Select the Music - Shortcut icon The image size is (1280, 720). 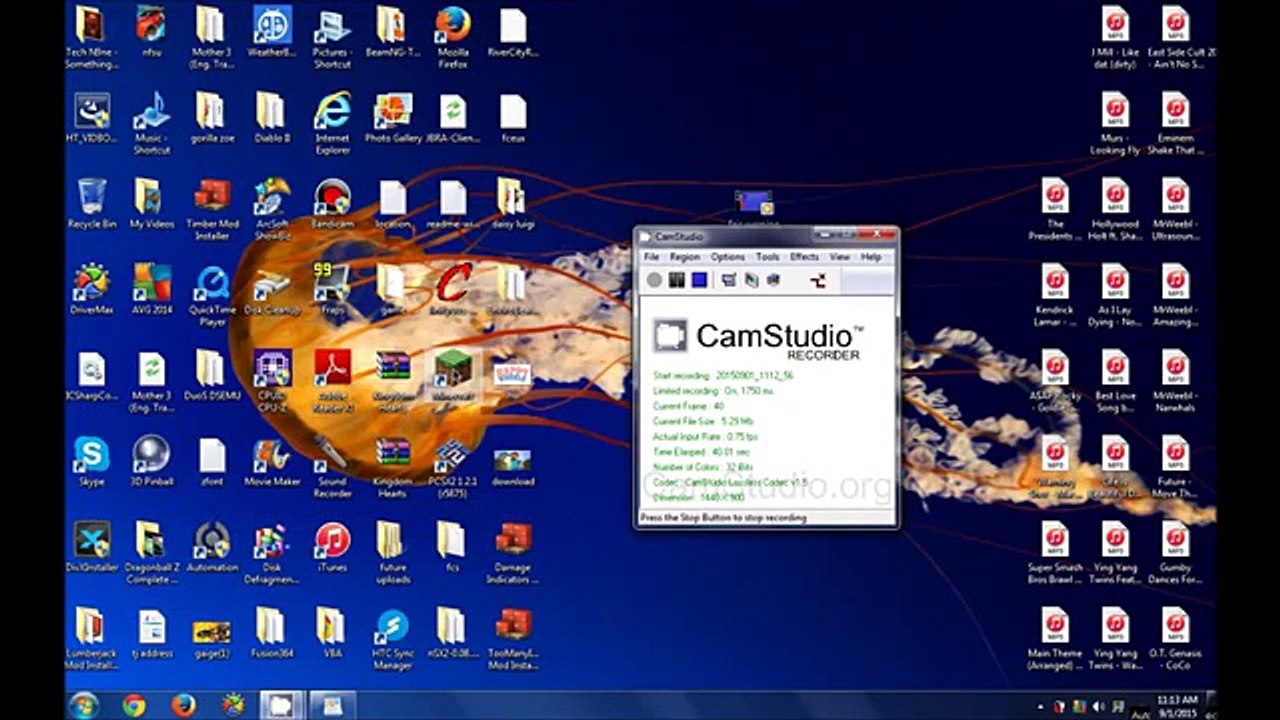(151, 124)
